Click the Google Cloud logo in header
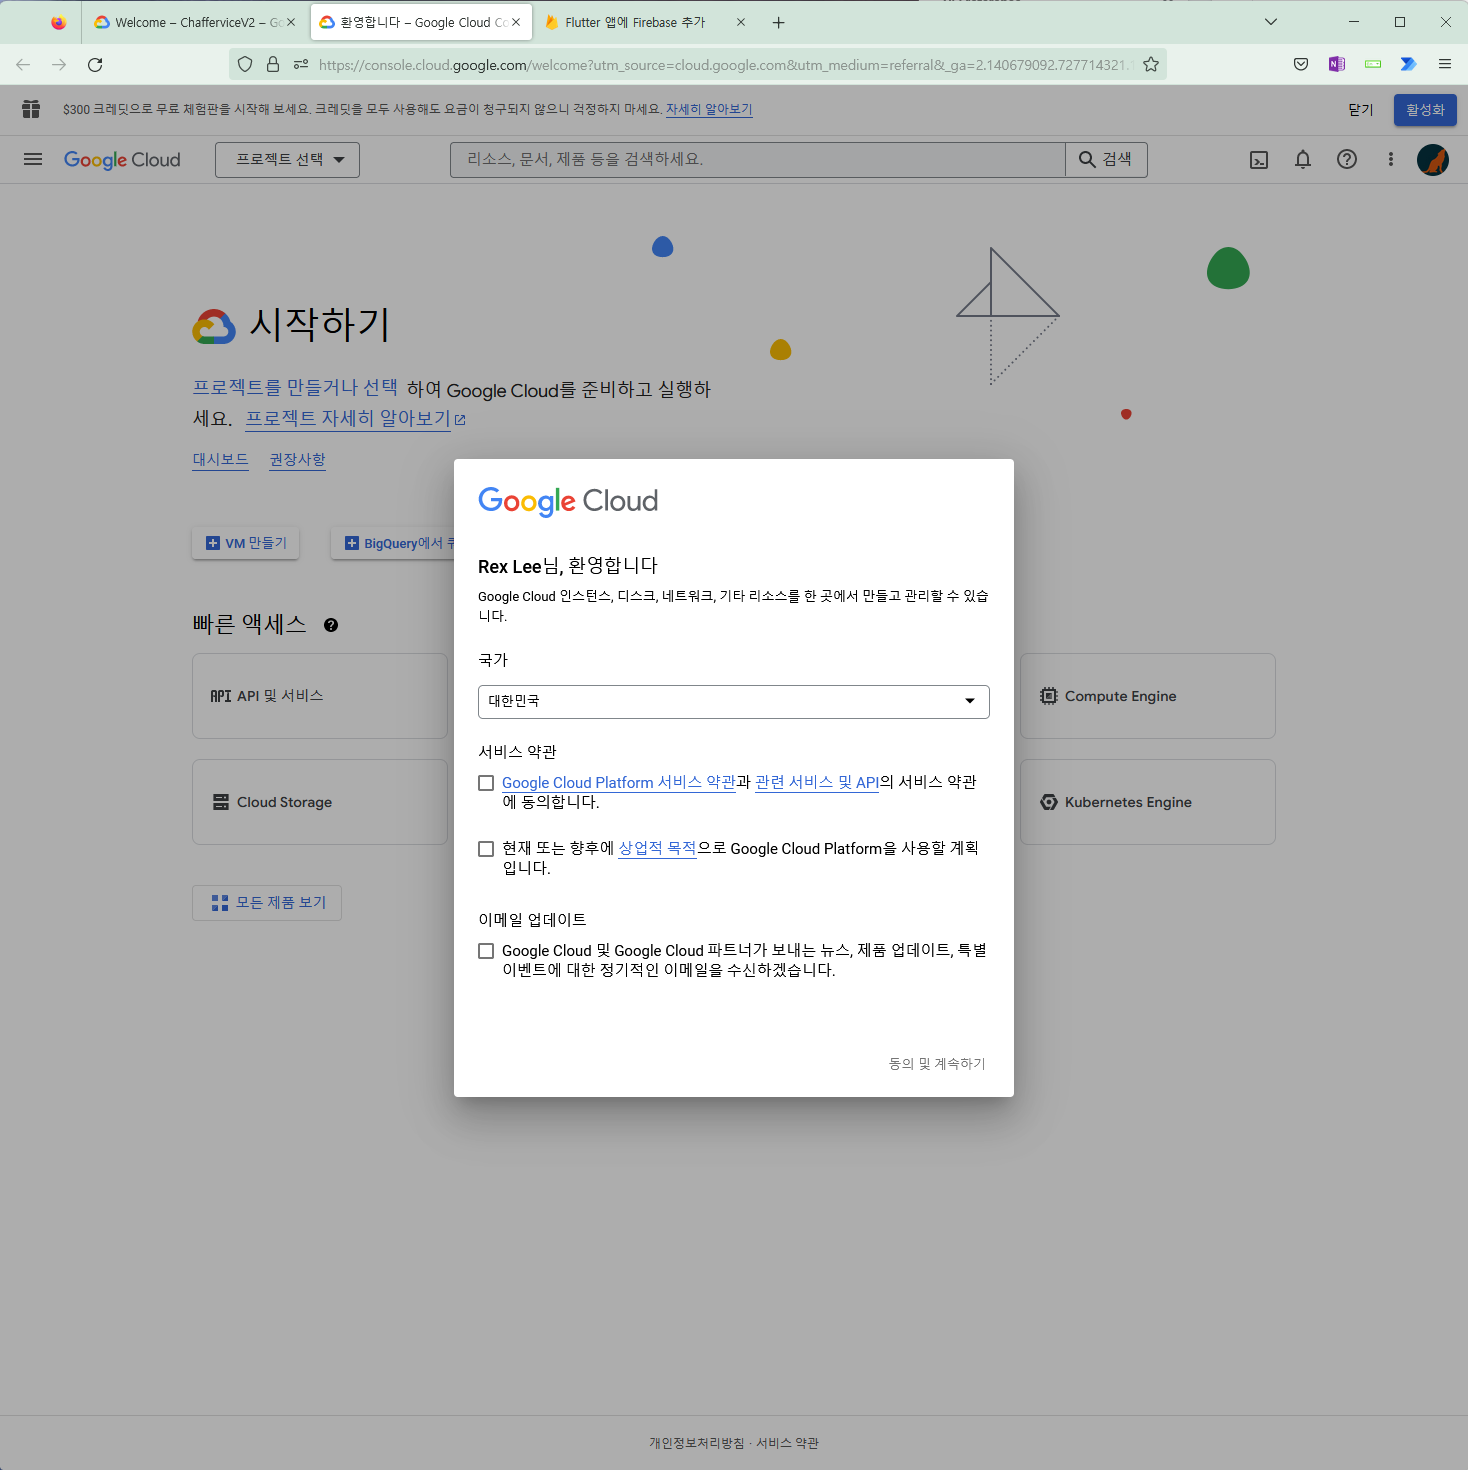The image size is (1468, 1470). pos(122,160)
